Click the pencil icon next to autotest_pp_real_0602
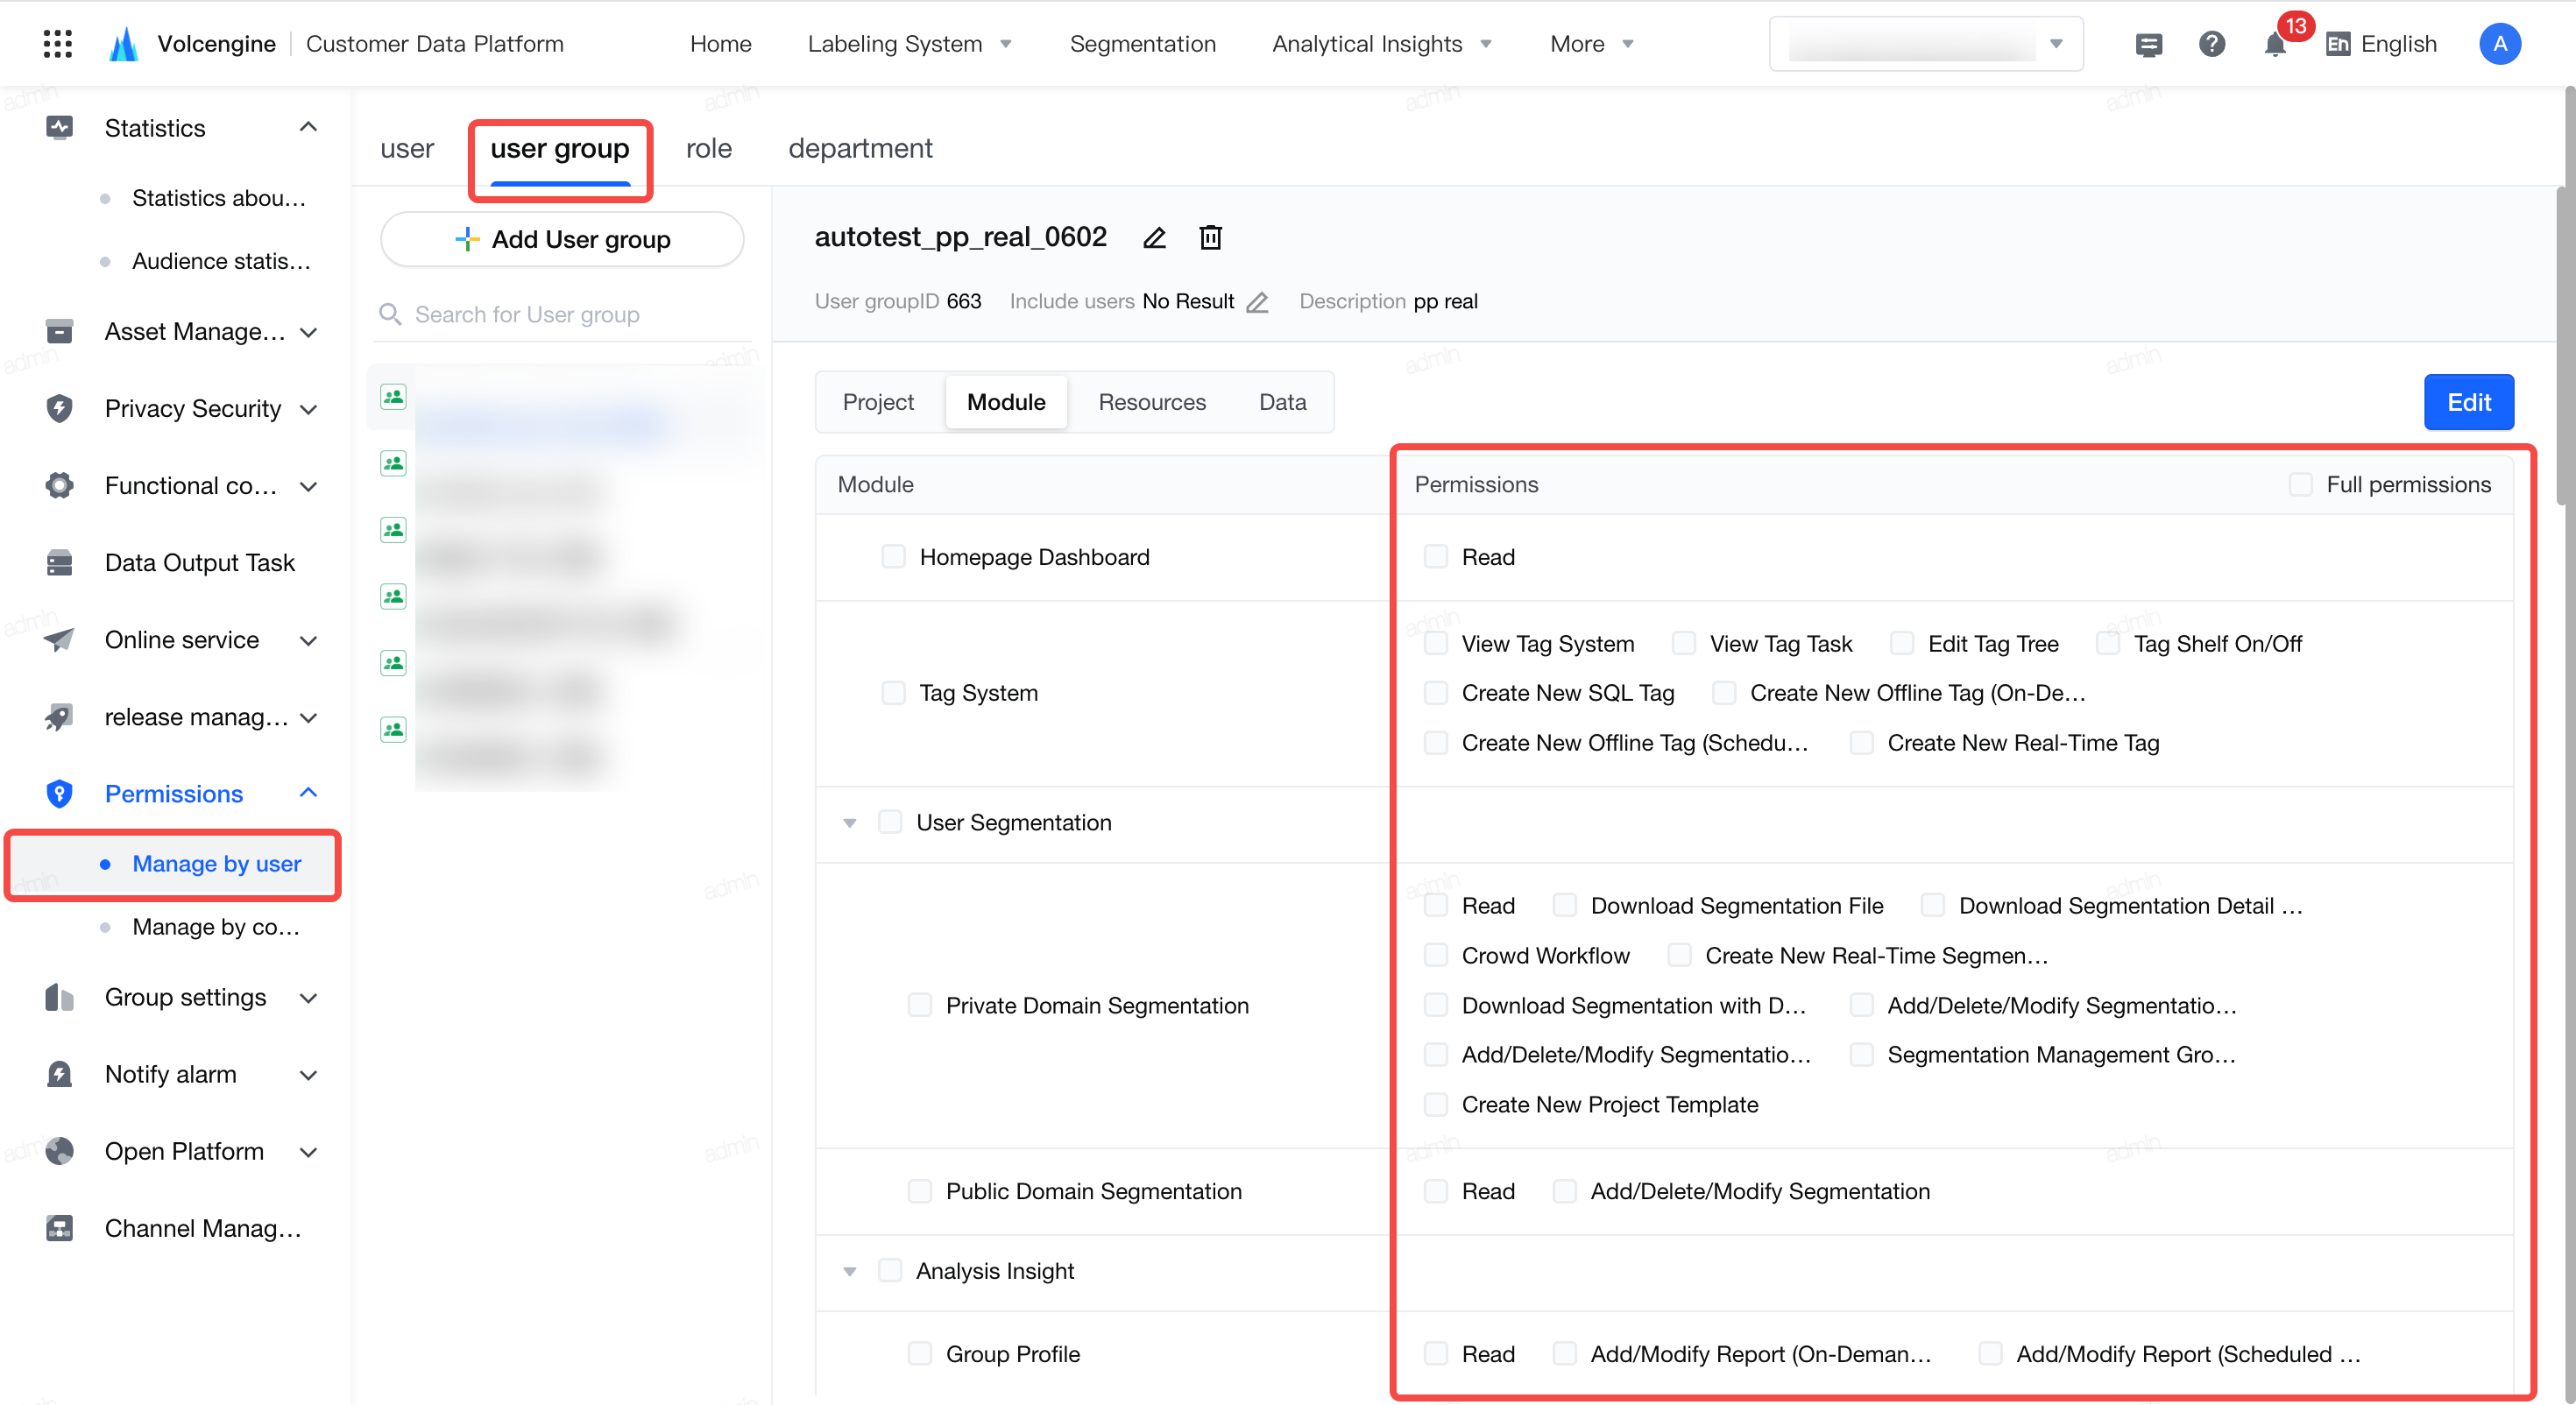2576x1405 pixels. click(1155, 238)
